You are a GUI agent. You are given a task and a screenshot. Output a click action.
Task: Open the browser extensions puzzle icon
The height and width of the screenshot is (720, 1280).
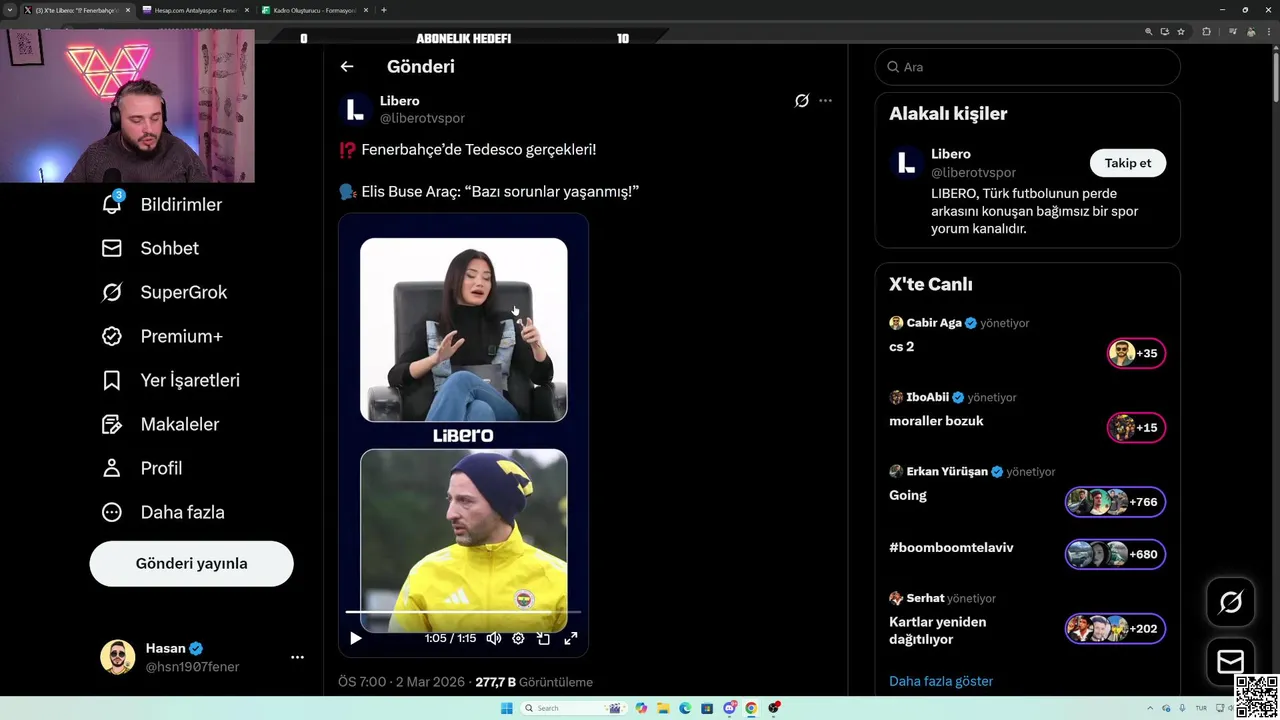coord(1206,32)
